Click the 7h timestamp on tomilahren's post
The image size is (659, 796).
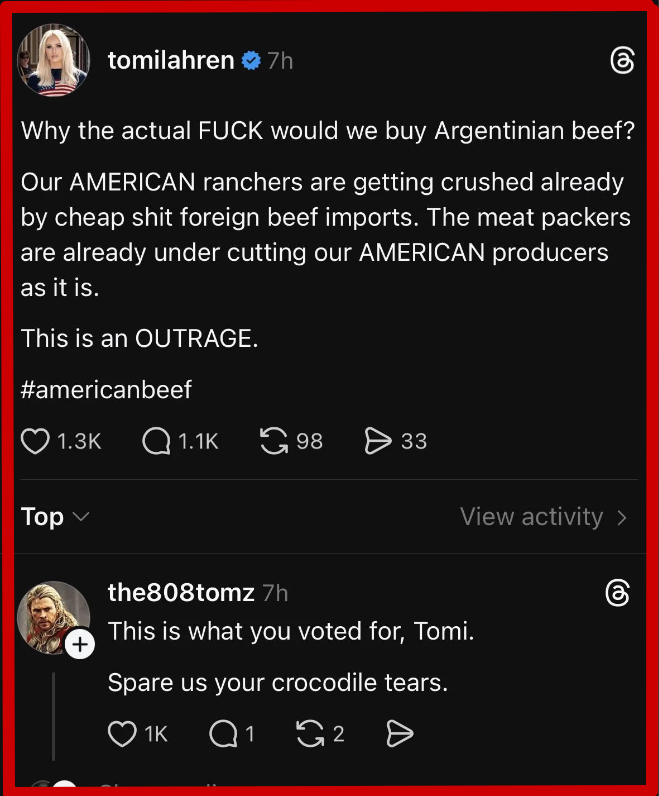[x=280, y=61]
